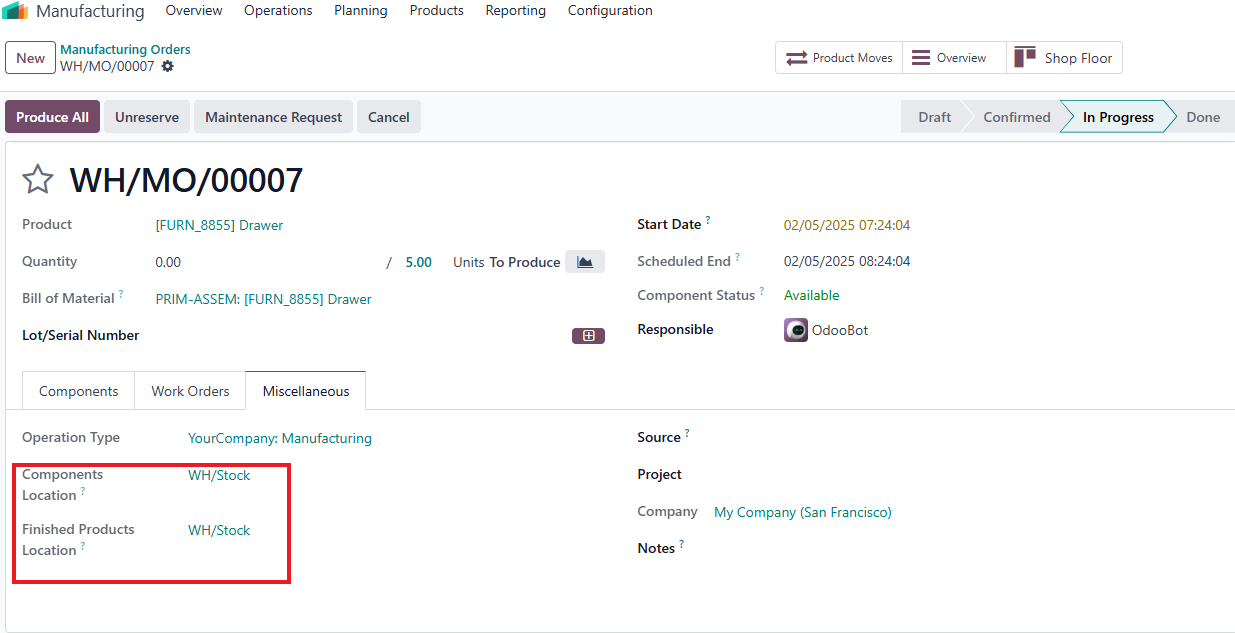Open the Operations menu
The width and height of the screenshot is (1235, 633).
point(278,11)
